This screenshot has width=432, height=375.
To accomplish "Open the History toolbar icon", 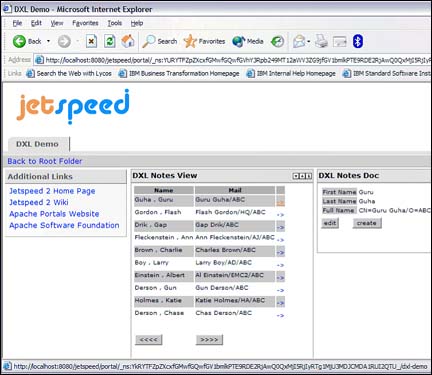I will click(x=277, y=41).
